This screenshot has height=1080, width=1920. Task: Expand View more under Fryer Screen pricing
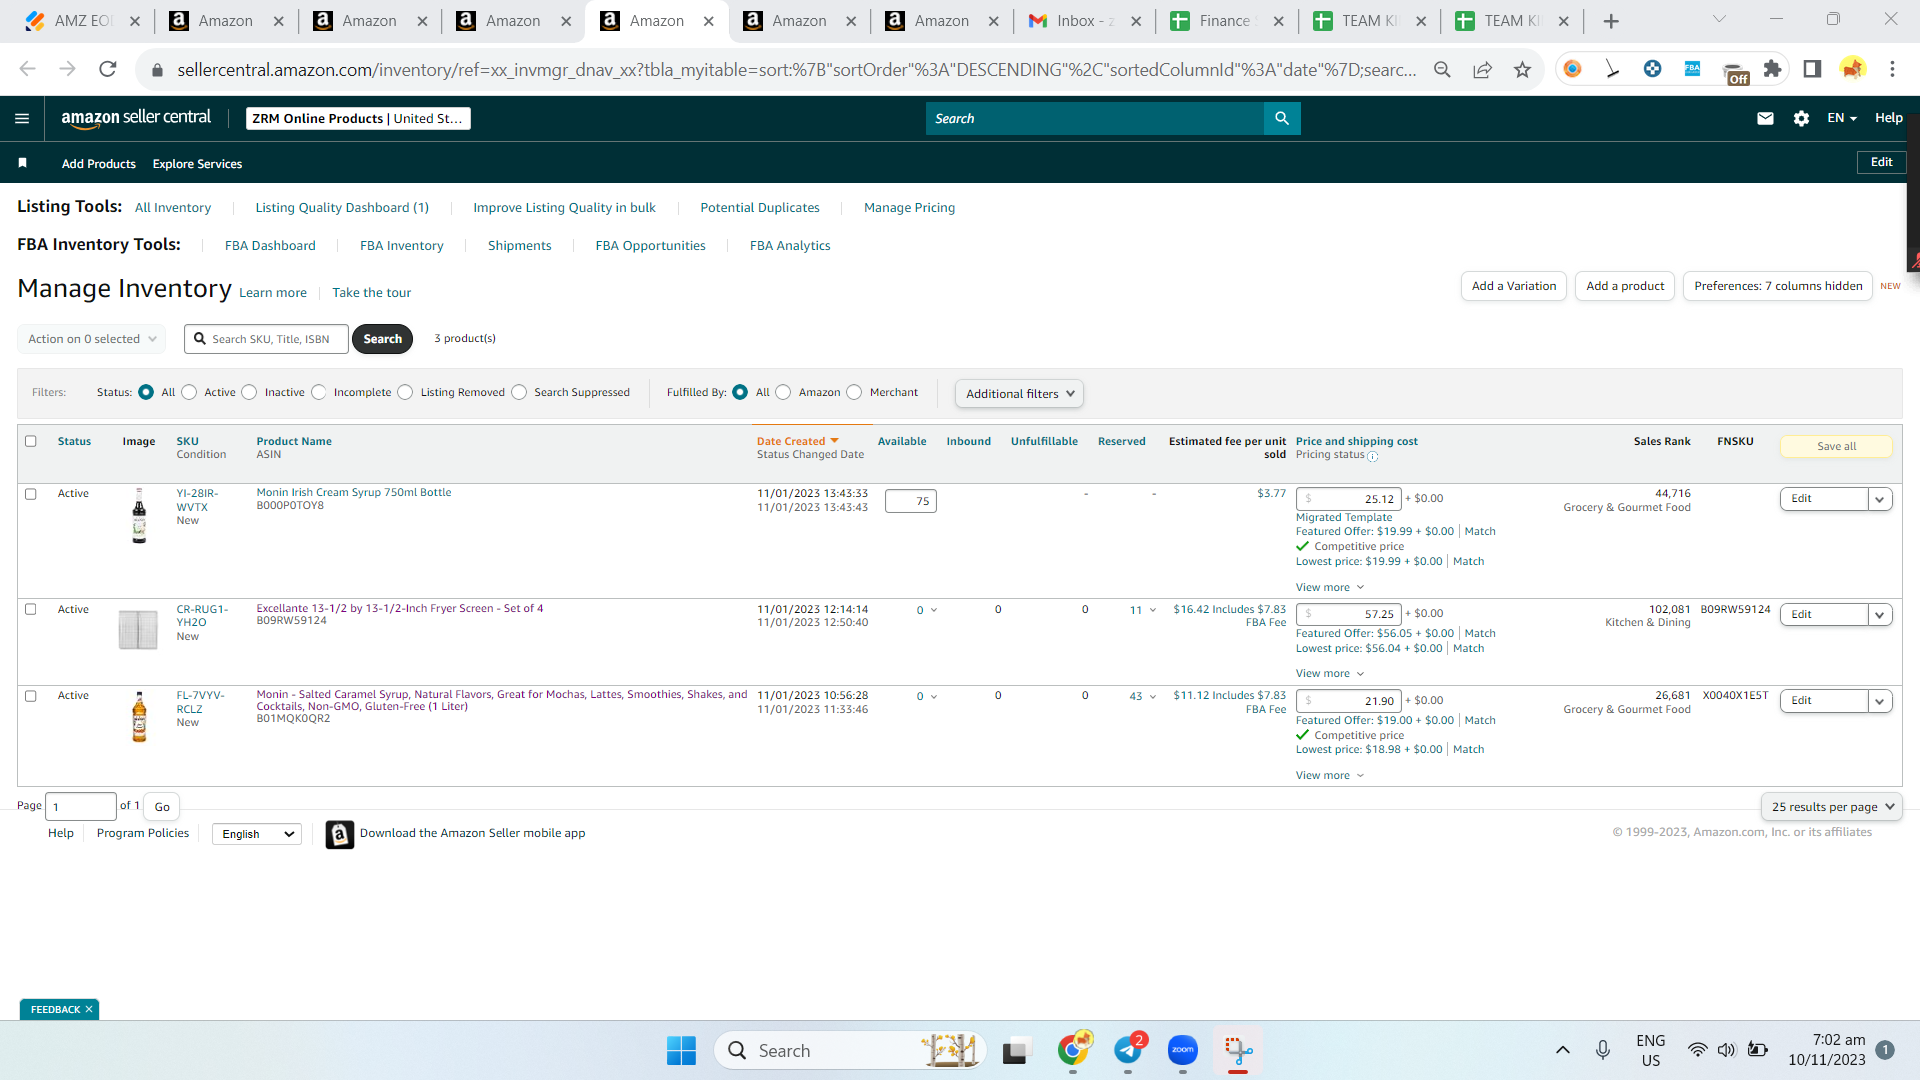point(1330,674)
